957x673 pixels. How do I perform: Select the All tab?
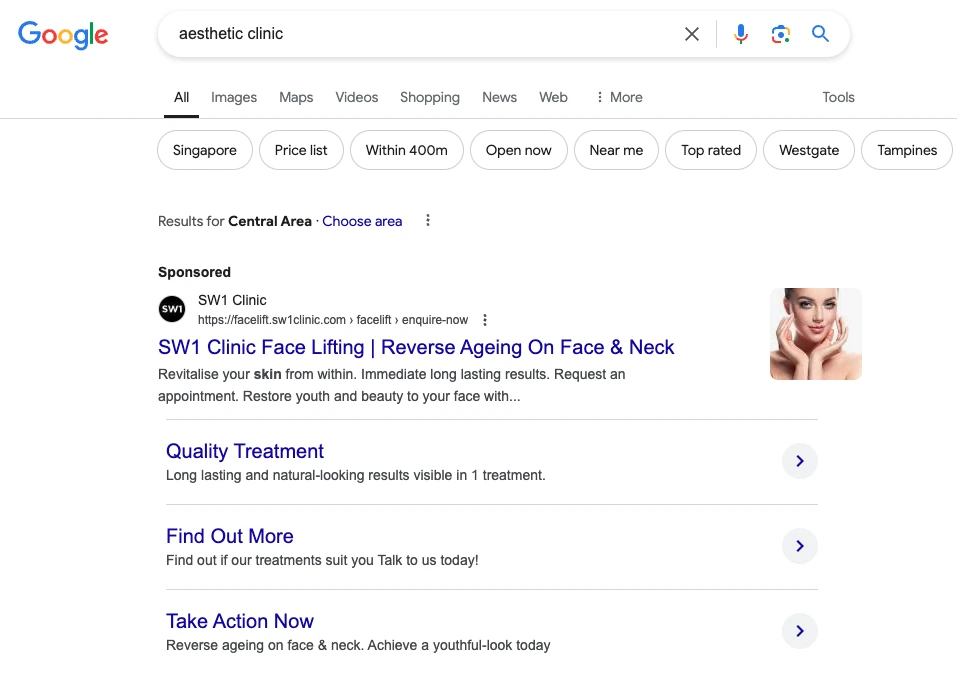click(x=181, y=98)
